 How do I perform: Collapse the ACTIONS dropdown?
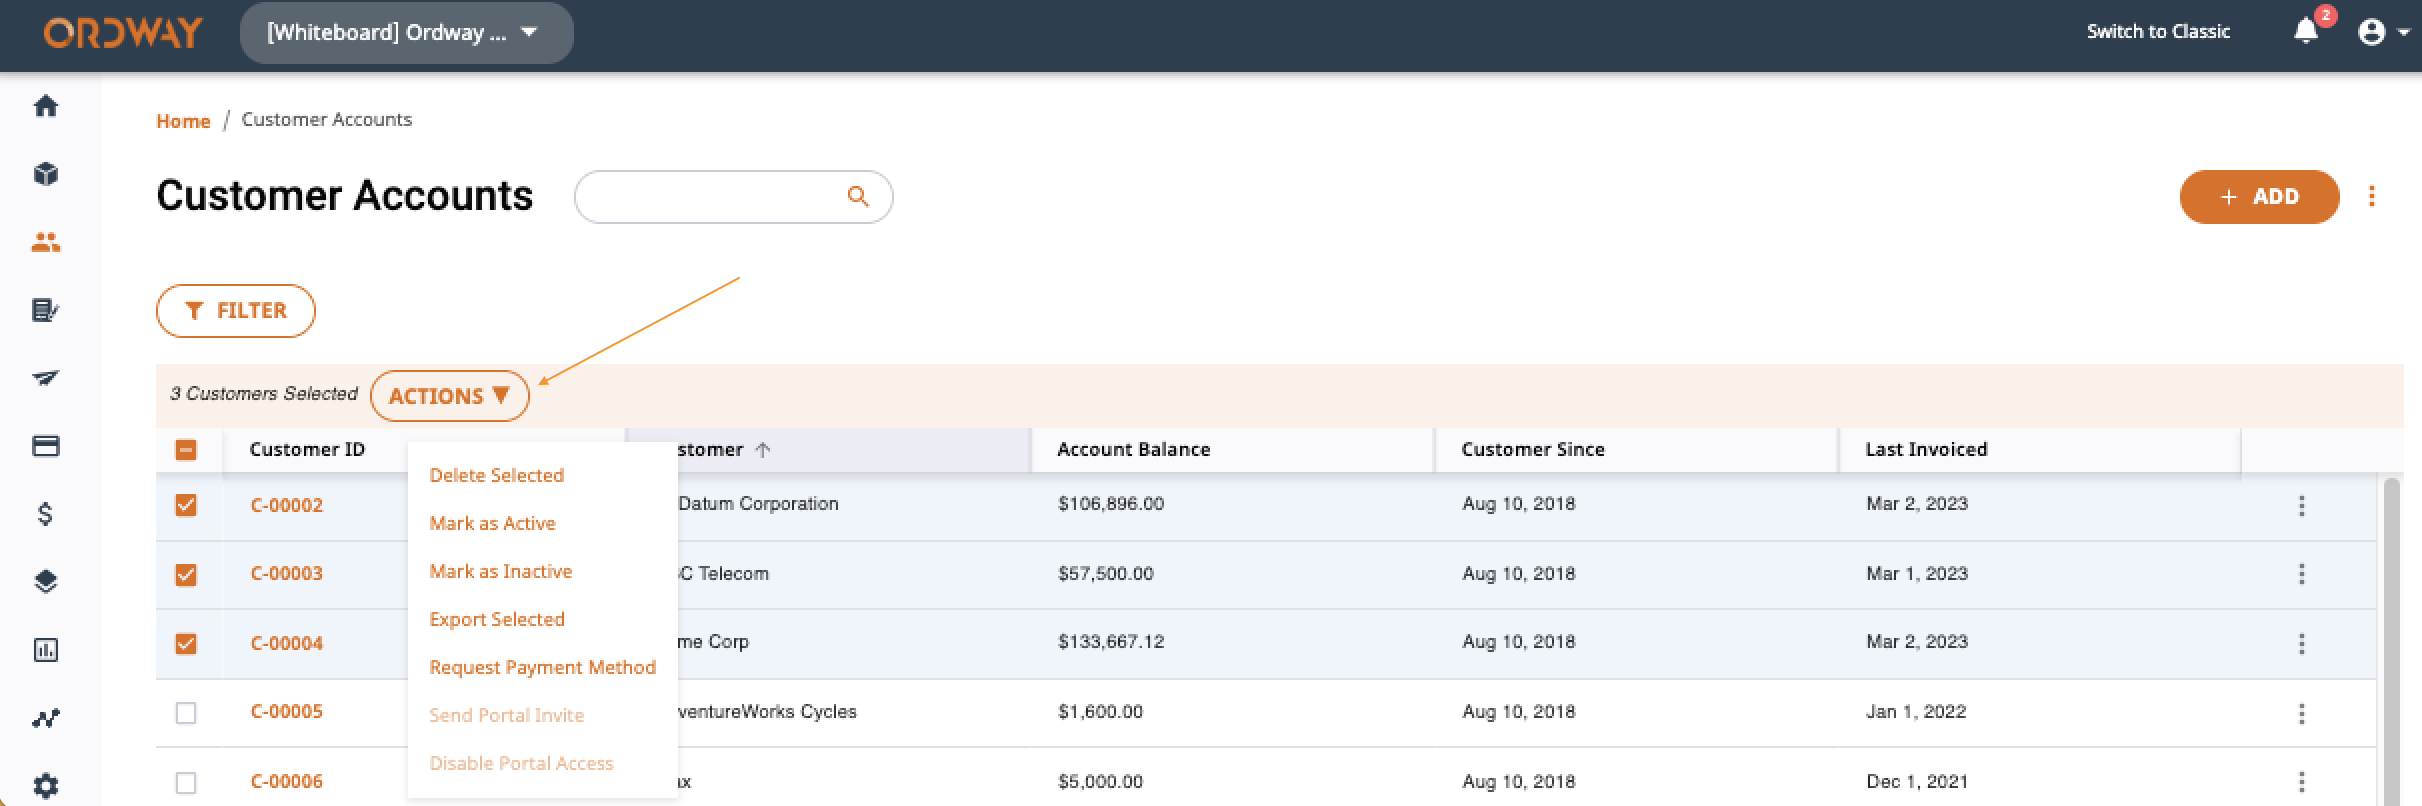point(450,396)
